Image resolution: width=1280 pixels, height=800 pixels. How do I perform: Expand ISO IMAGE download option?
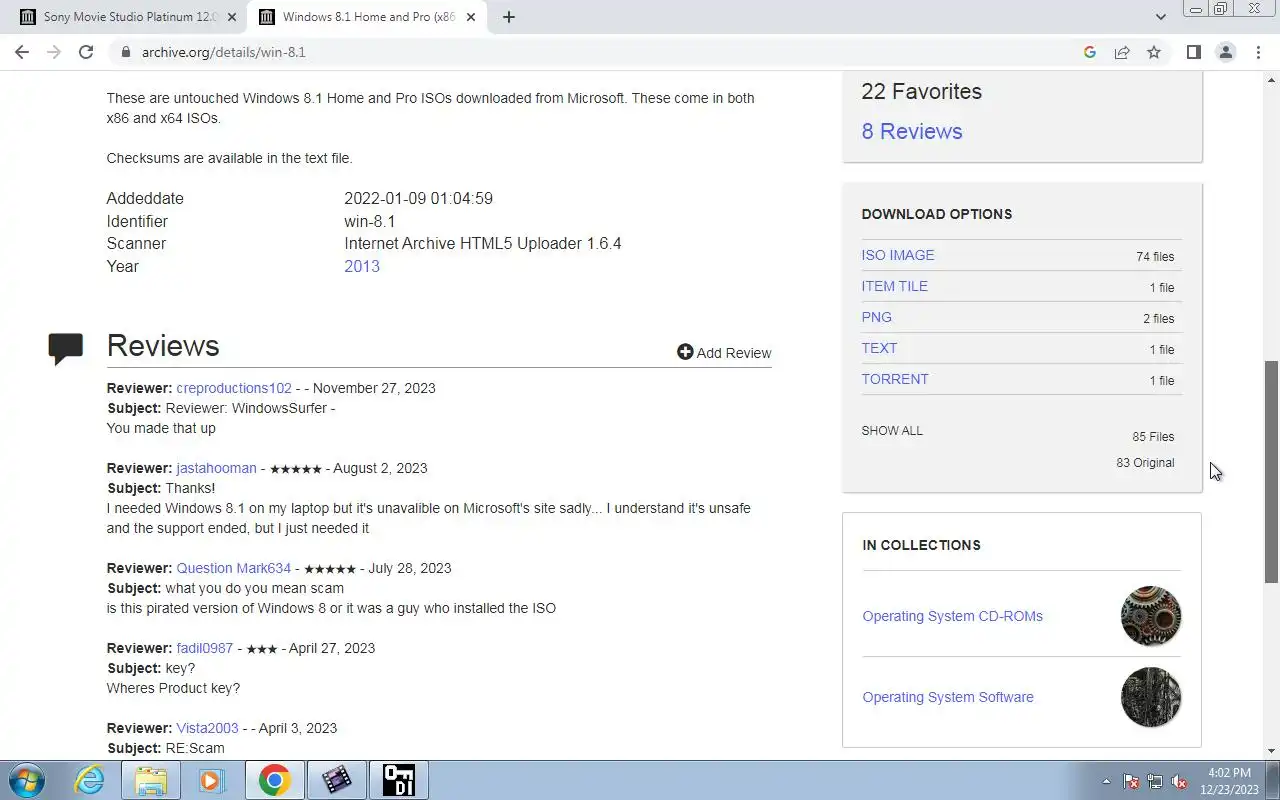(898, 255)
